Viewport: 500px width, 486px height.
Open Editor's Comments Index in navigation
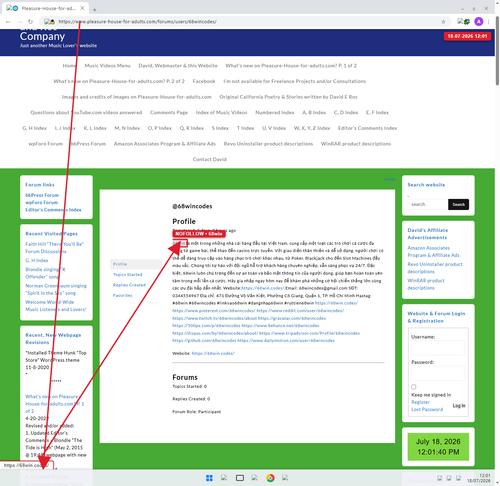367,128
